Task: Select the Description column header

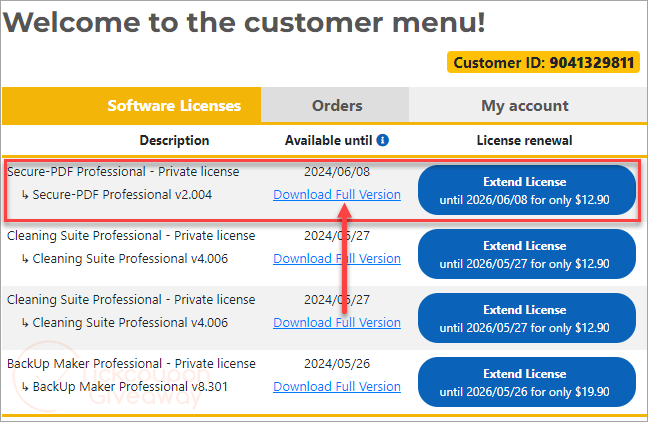Action: [174, 141]
